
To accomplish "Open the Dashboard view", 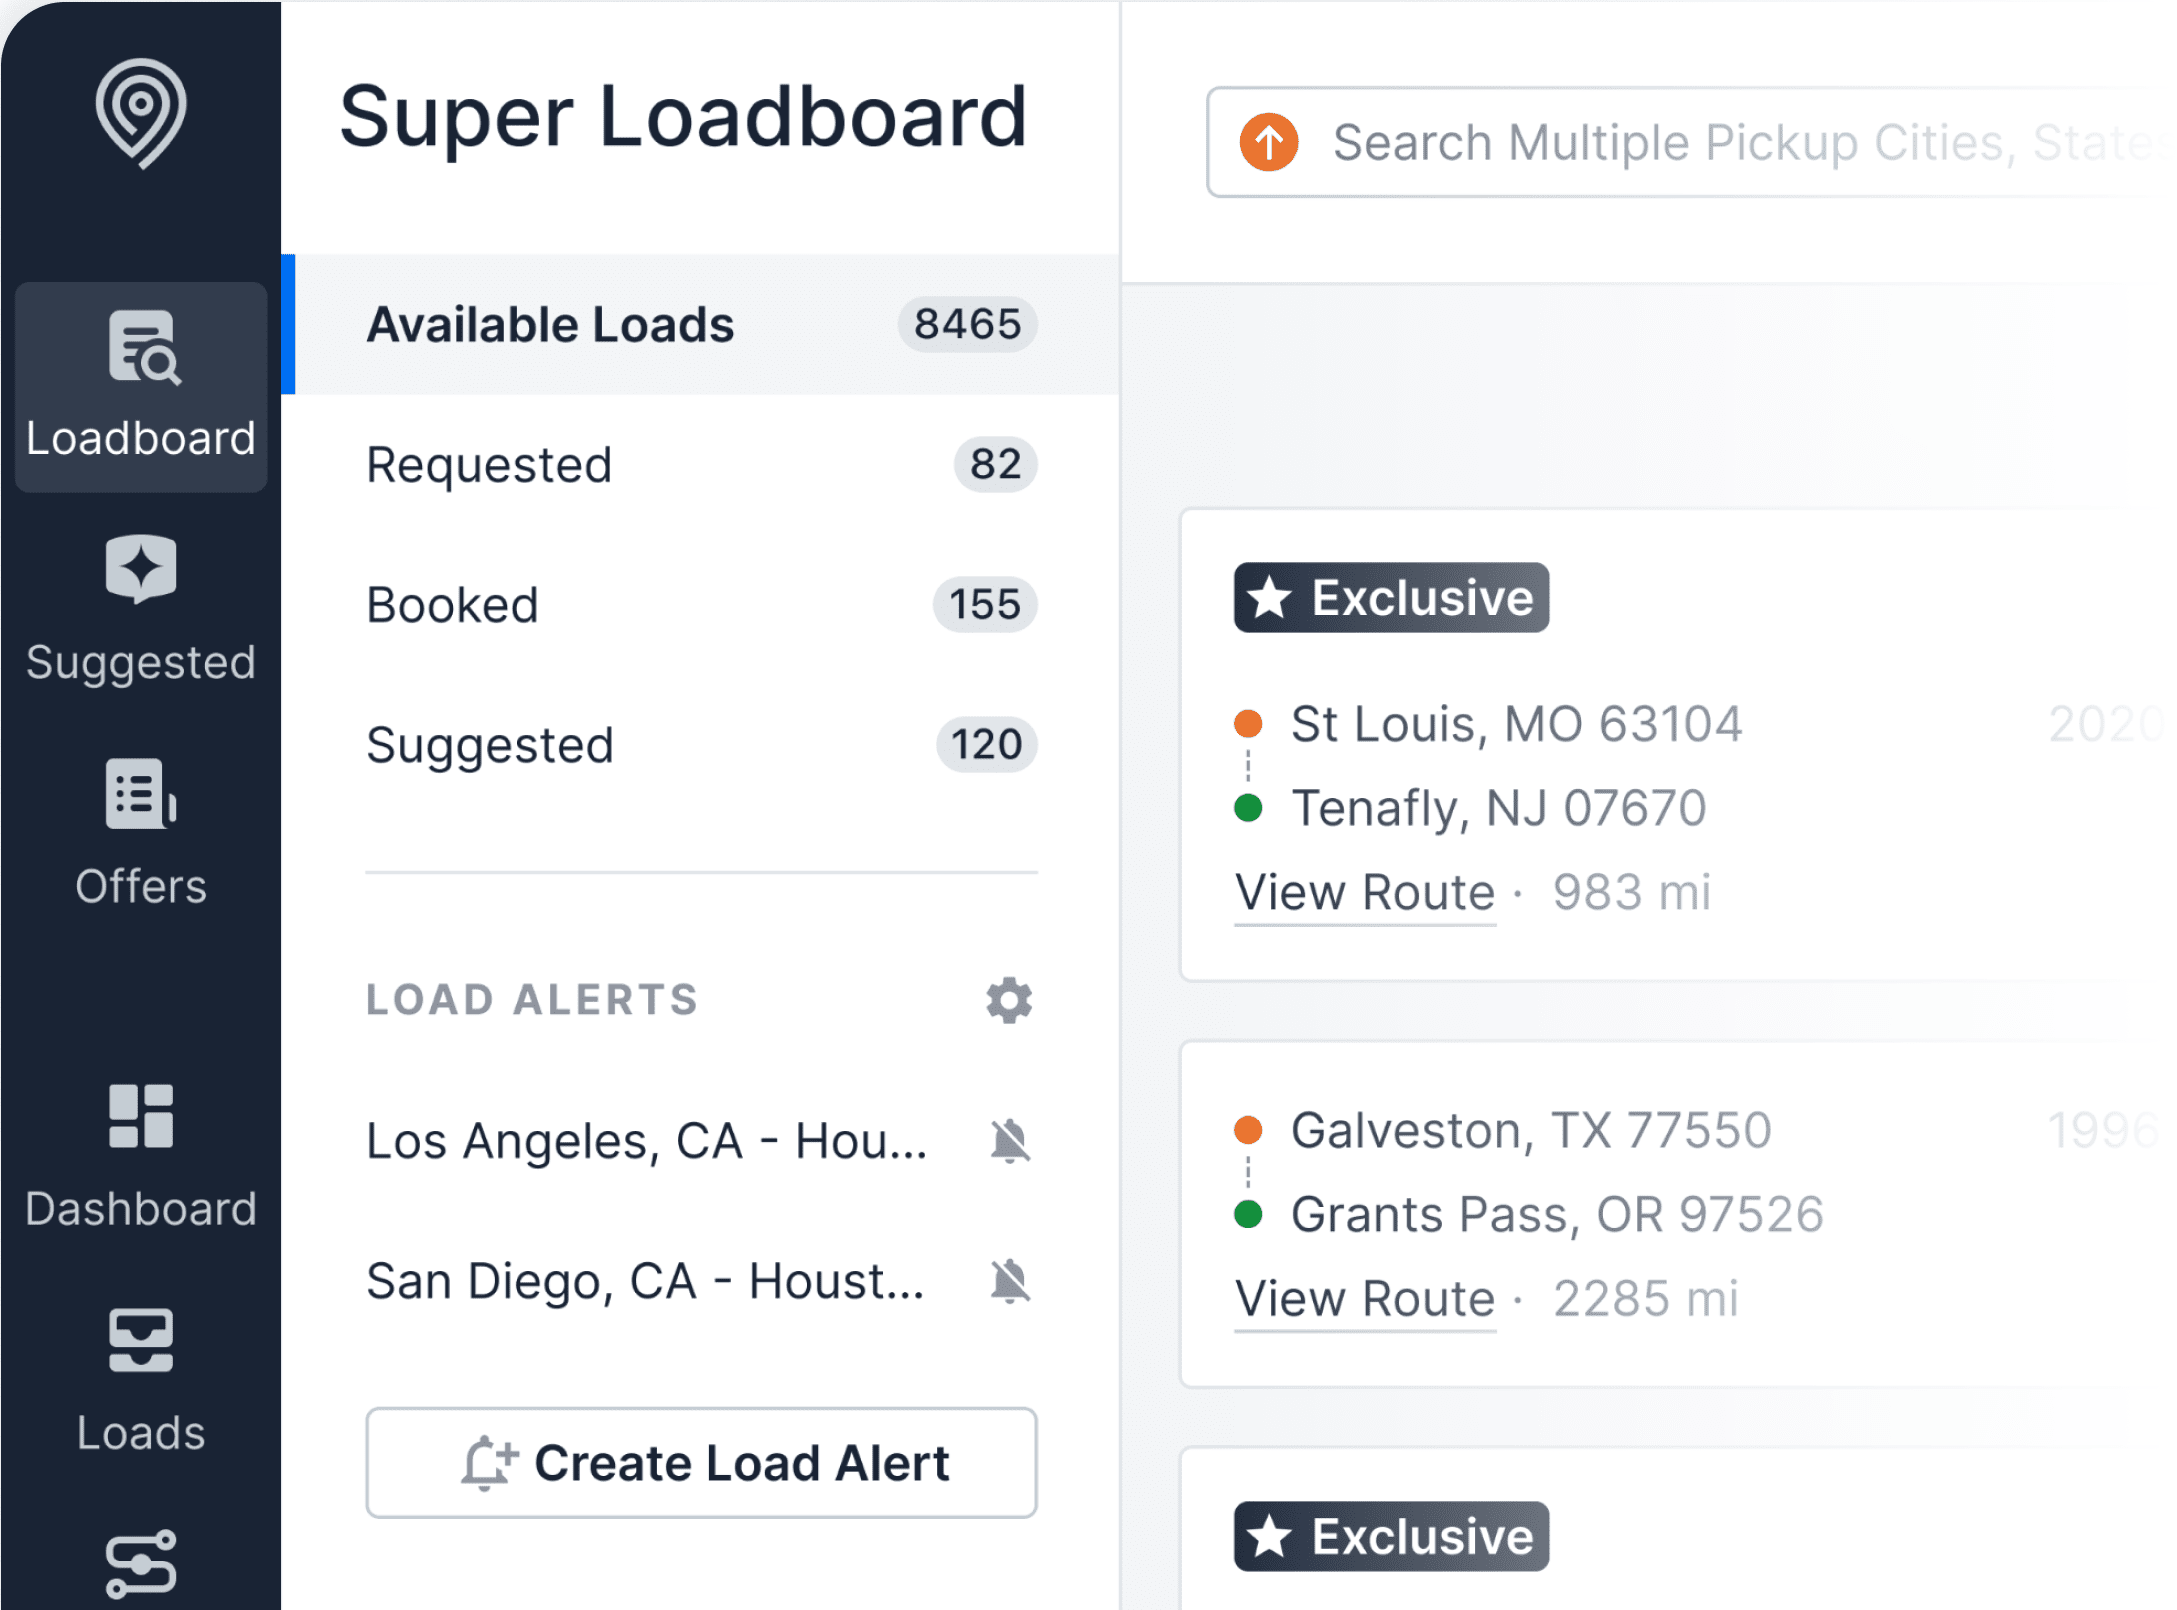I will (x=140, y=1157).
